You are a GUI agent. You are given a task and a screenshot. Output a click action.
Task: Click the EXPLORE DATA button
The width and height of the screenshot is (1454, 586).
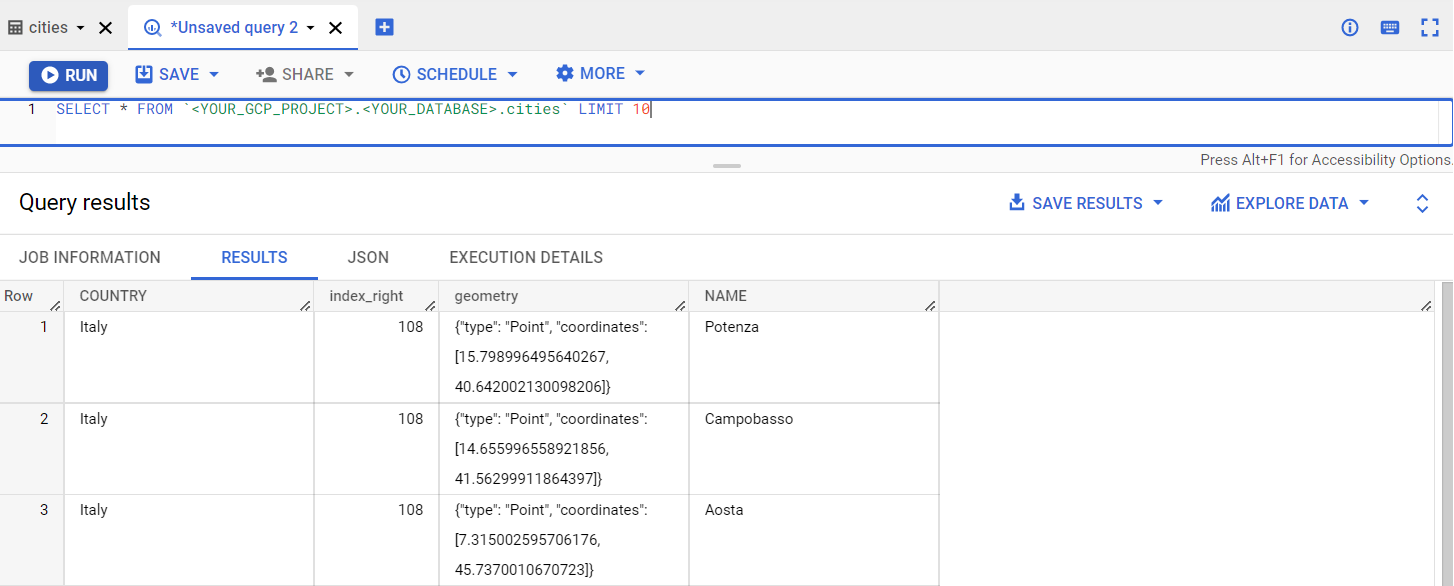1279,203
